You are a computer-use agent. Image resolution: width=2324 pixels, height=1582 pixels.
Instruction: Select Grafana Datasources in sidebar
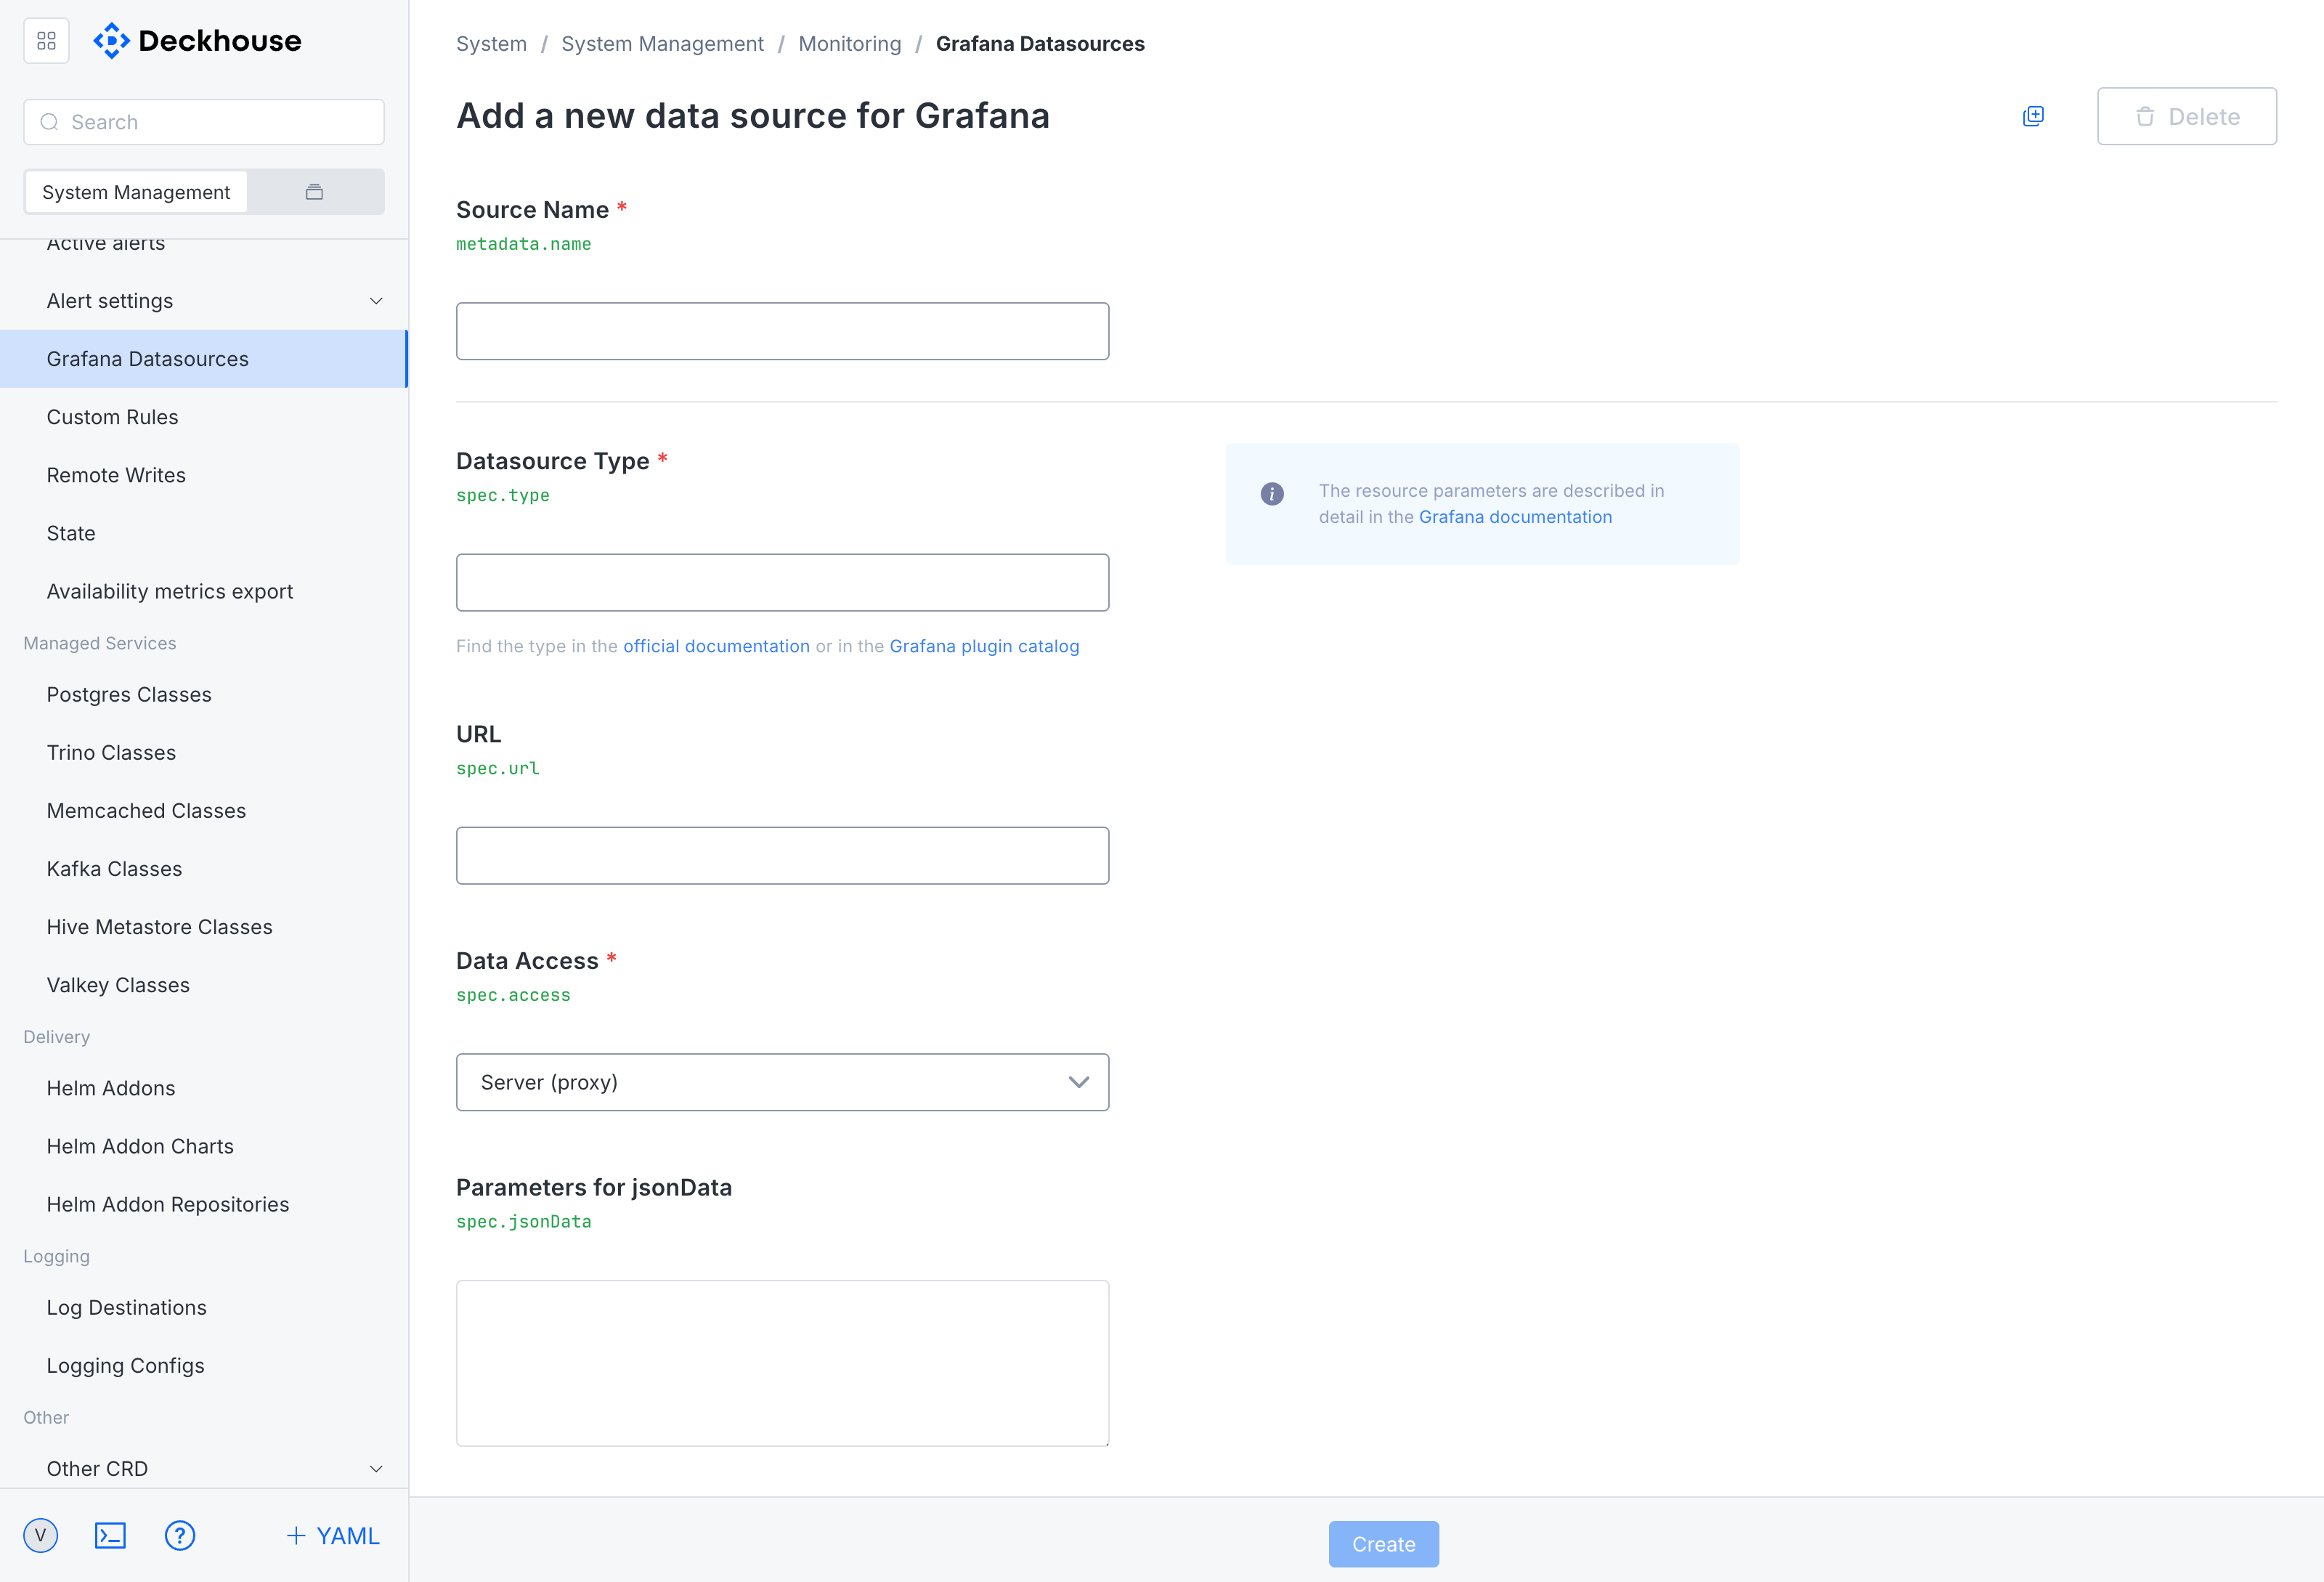coord(204,359)
